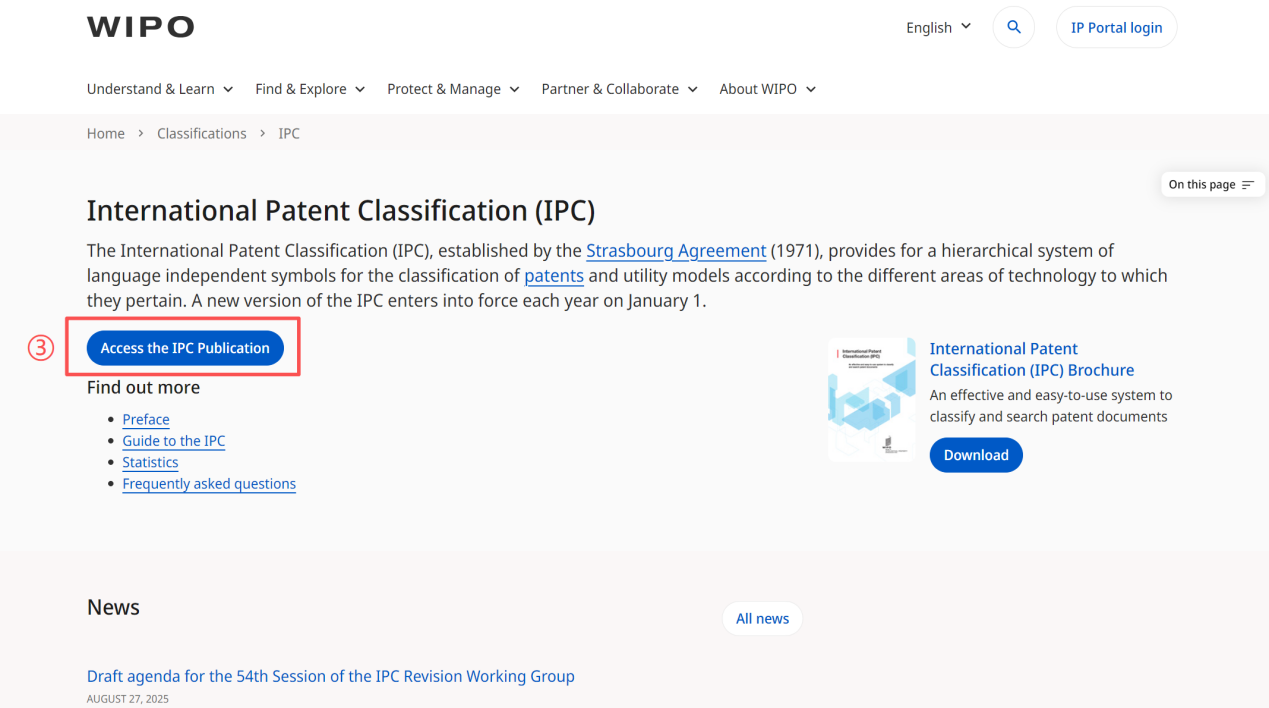
Task: Expand the Understand & Learn menu
Action: tap(160, 89)
